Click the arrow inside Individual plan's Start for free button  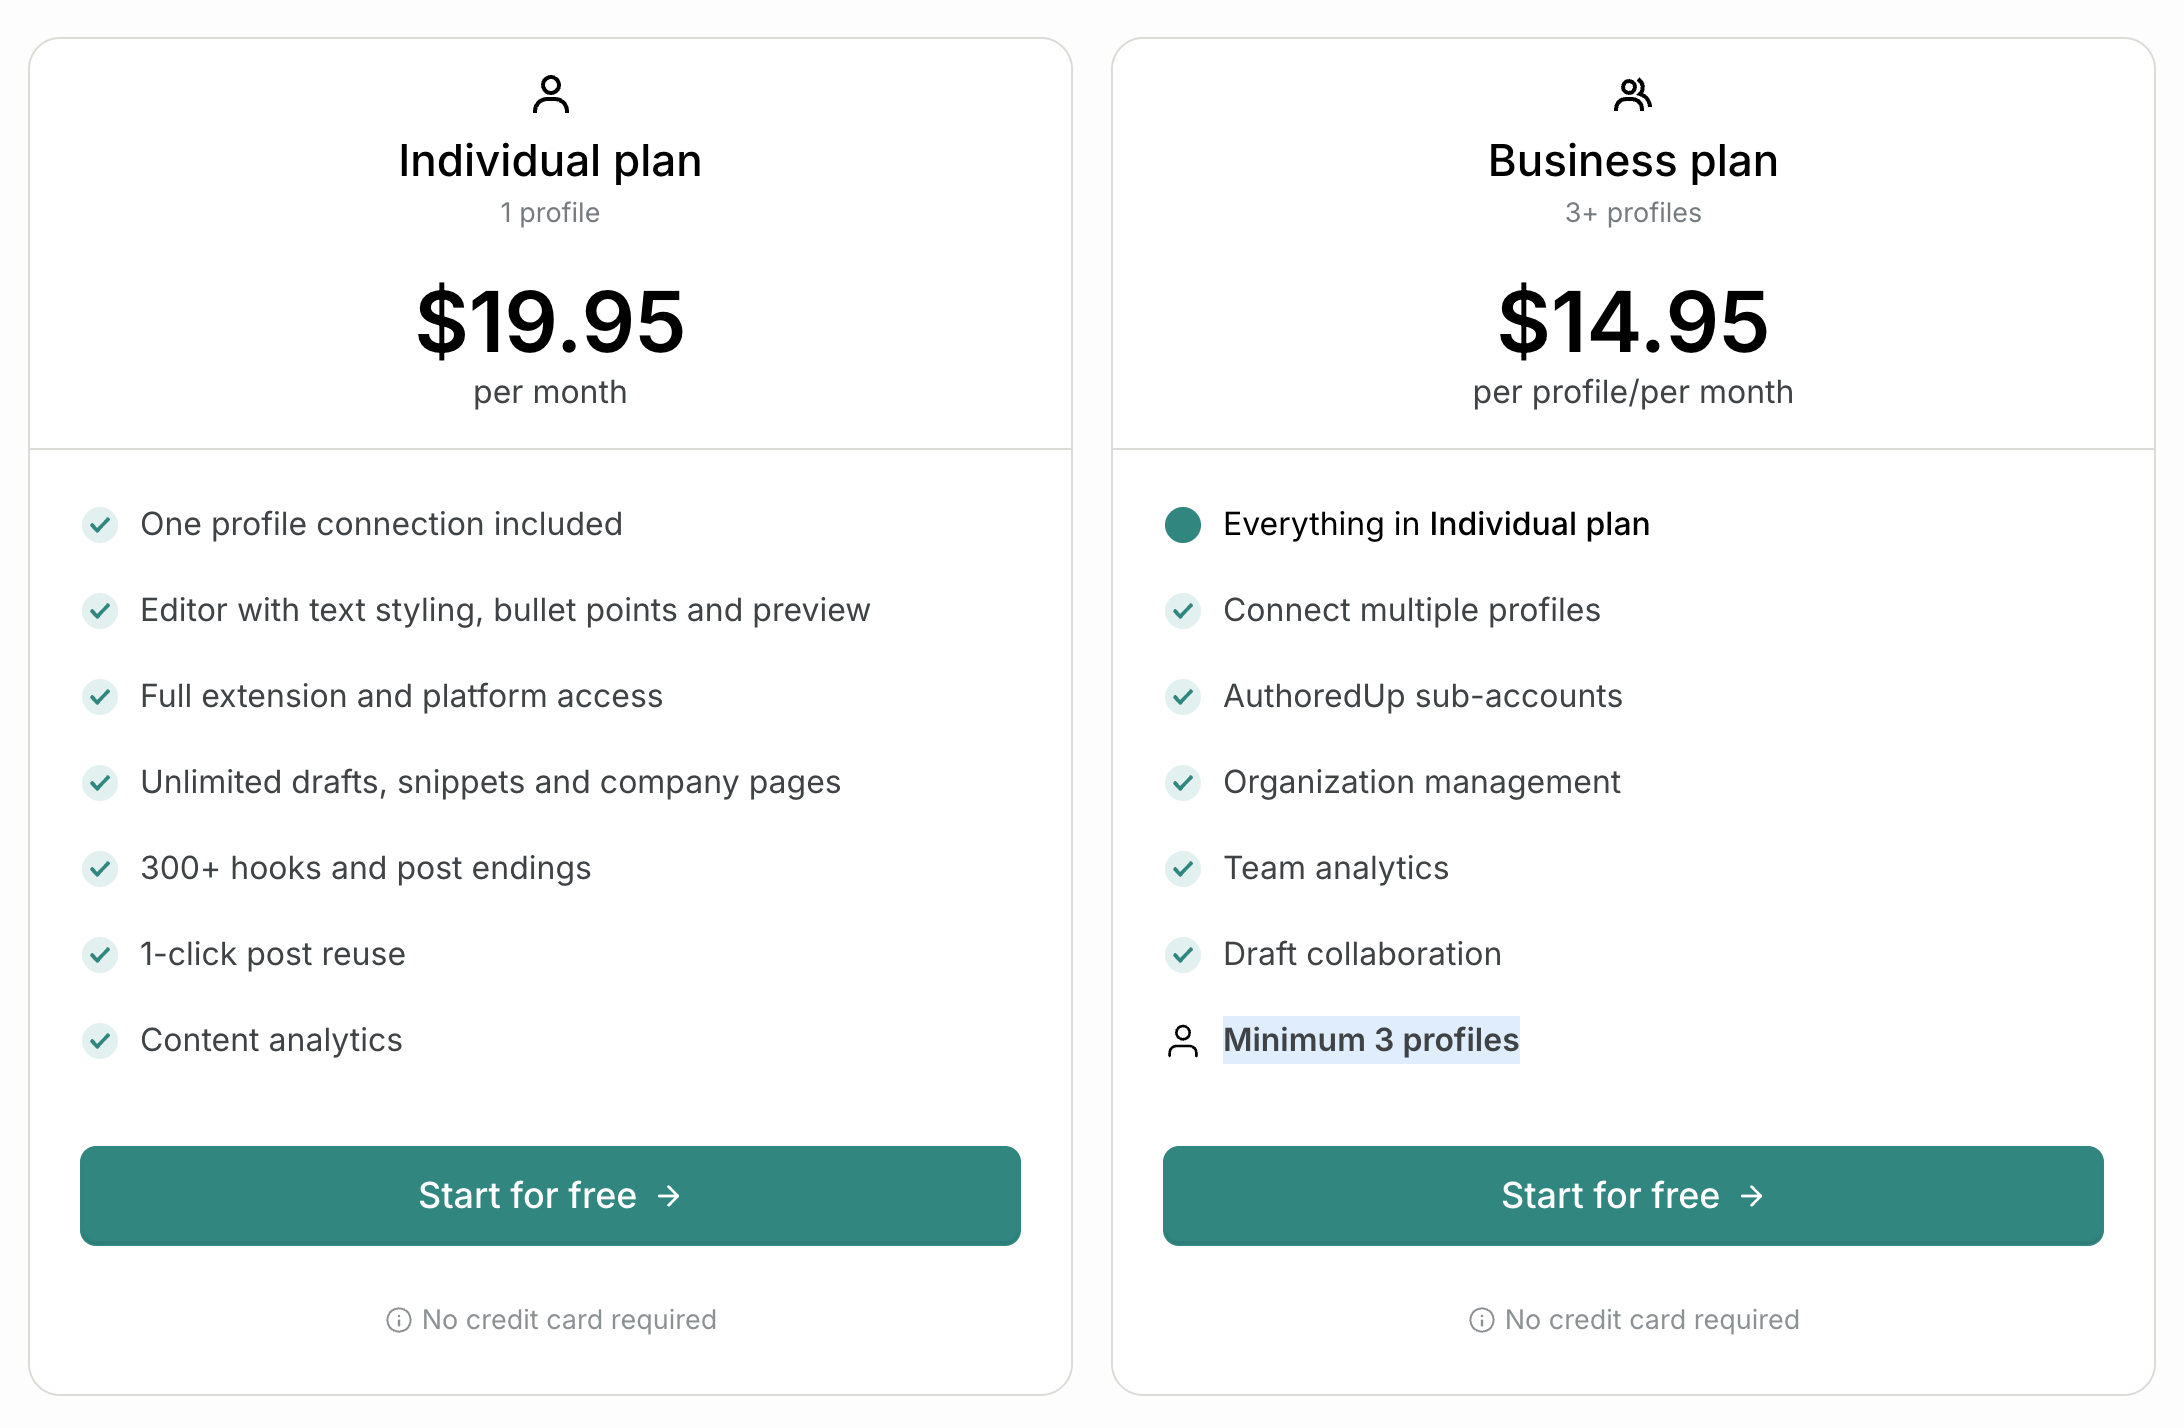(668, 1195)
